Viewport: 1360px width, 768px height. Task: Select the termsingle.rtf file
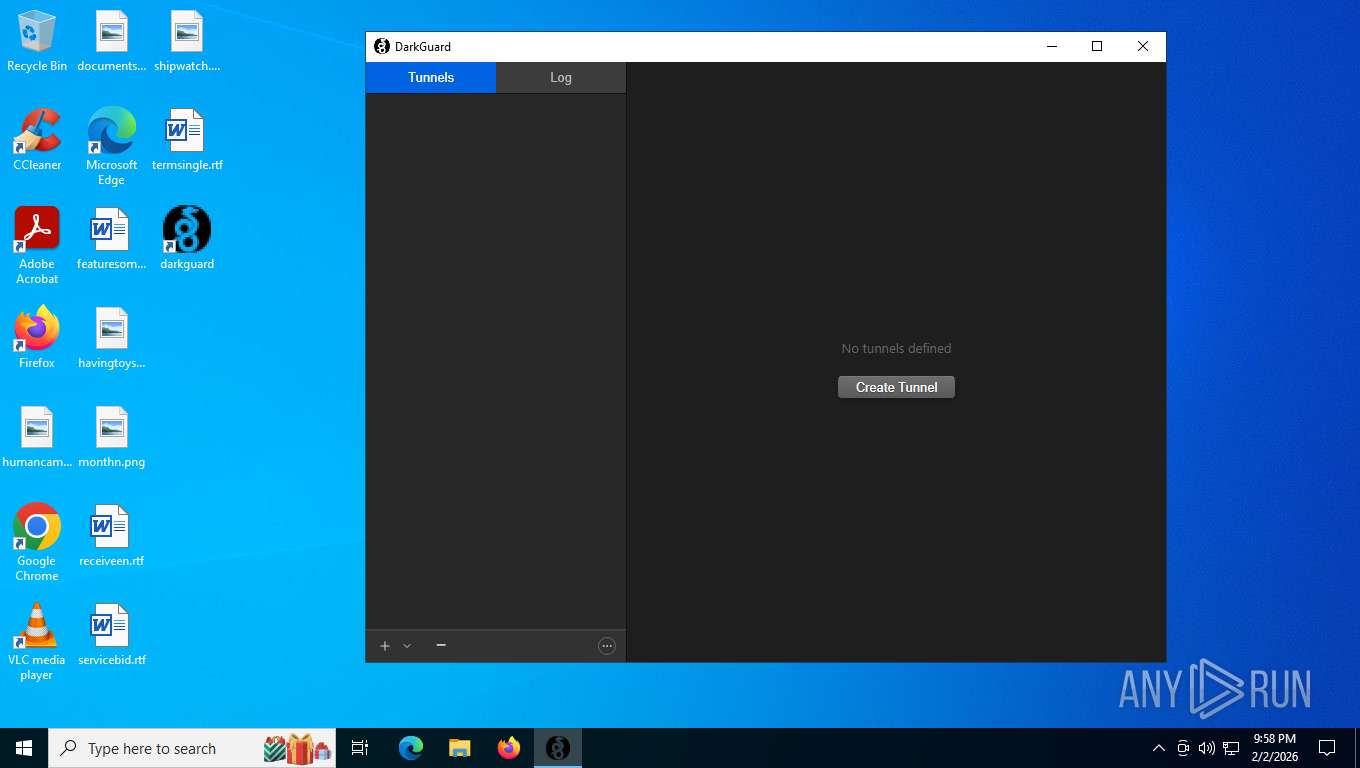(x=187, y=140)
